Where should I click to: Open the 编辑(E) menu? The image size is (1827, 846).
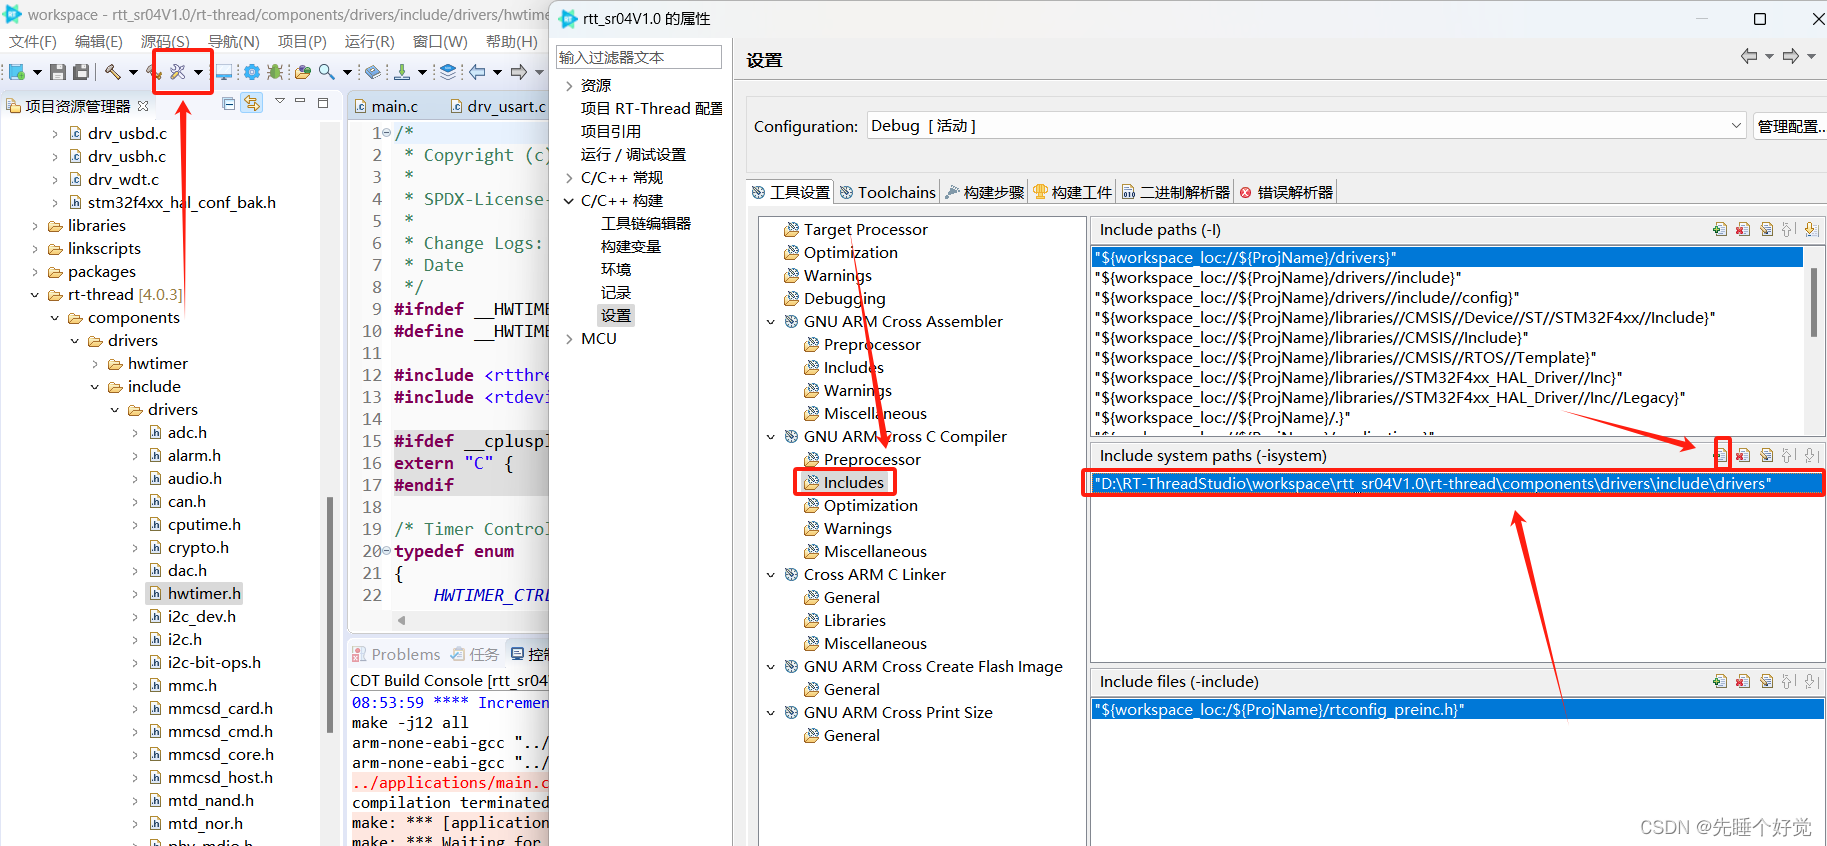click(99, 41)
